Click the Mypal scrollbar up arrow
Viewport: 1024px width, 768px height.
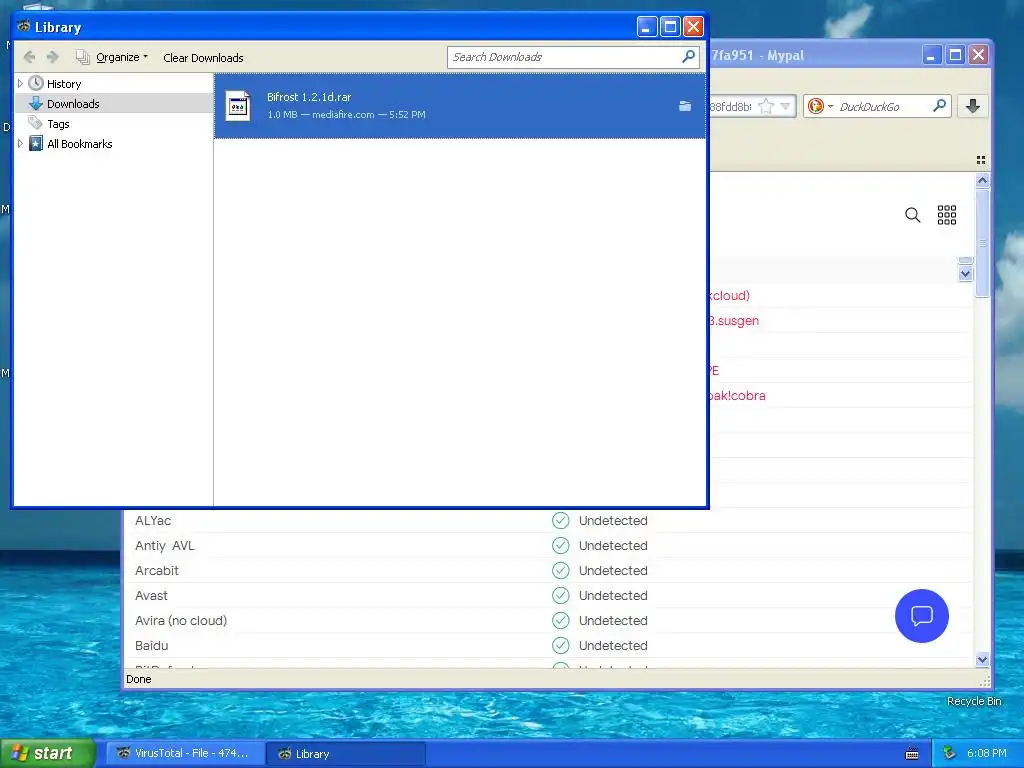tap(982, 180)
